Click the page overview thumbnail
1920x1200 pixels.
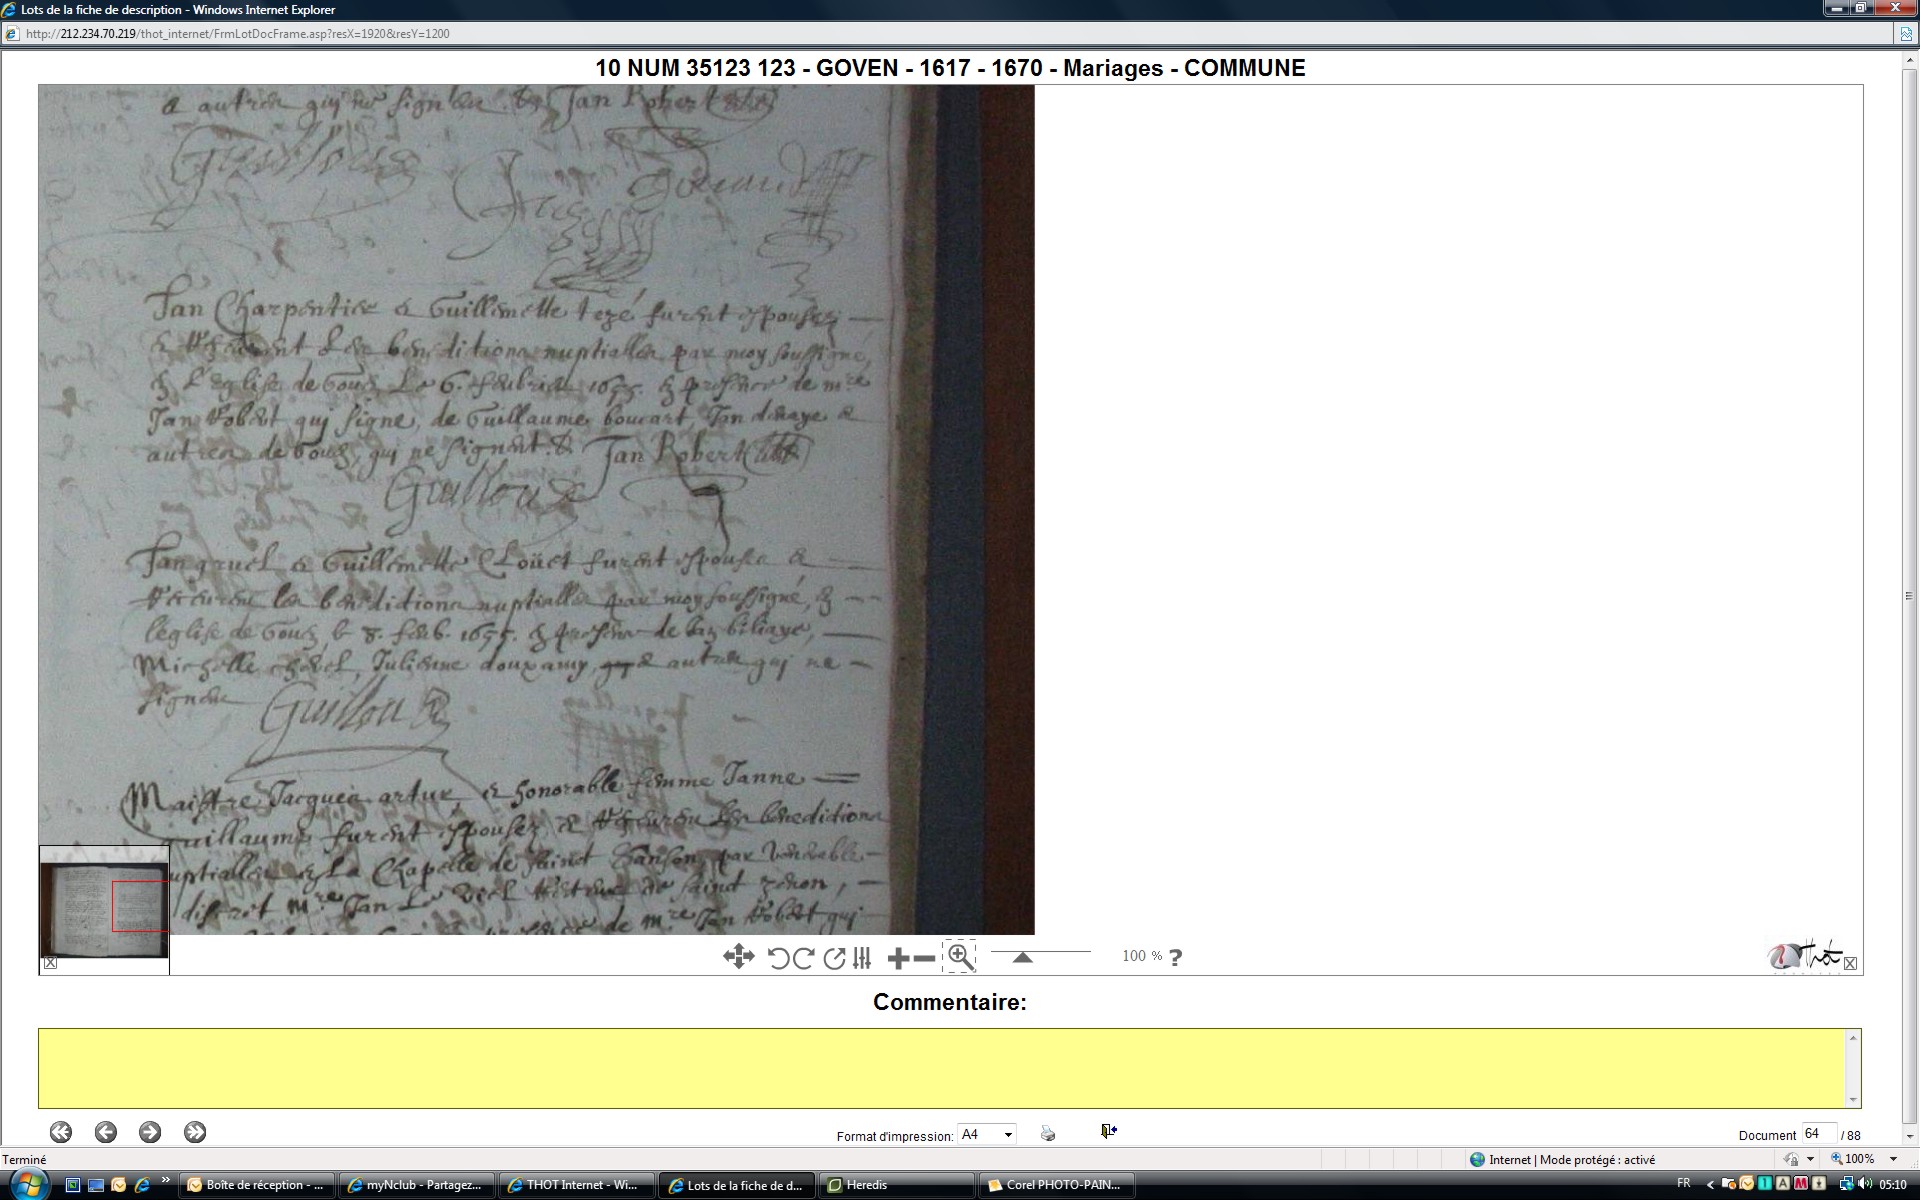[104, 903]
